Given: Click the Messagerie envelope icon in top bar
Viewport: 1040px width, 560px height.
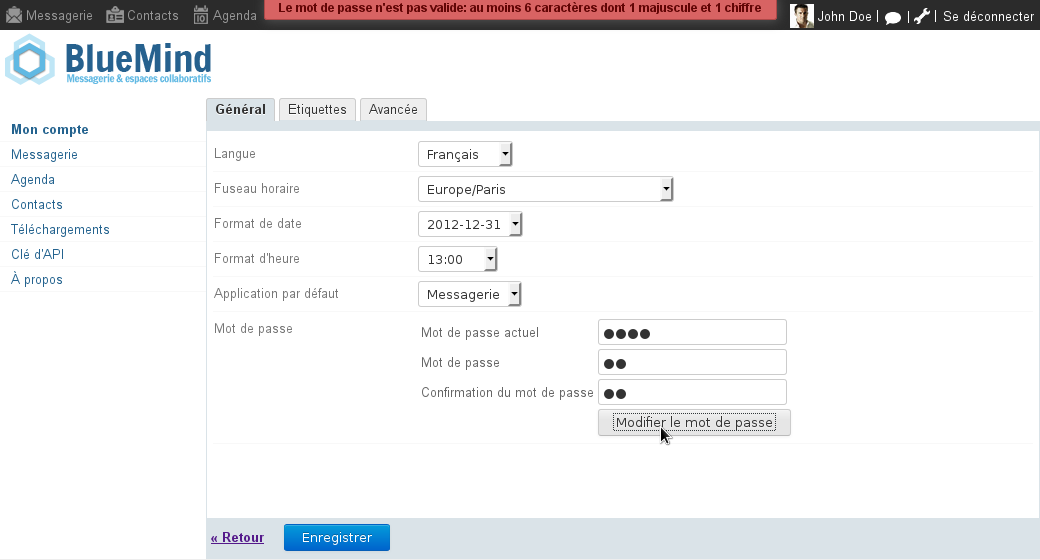Looking at the screenshot, I should tap(14, 15).
